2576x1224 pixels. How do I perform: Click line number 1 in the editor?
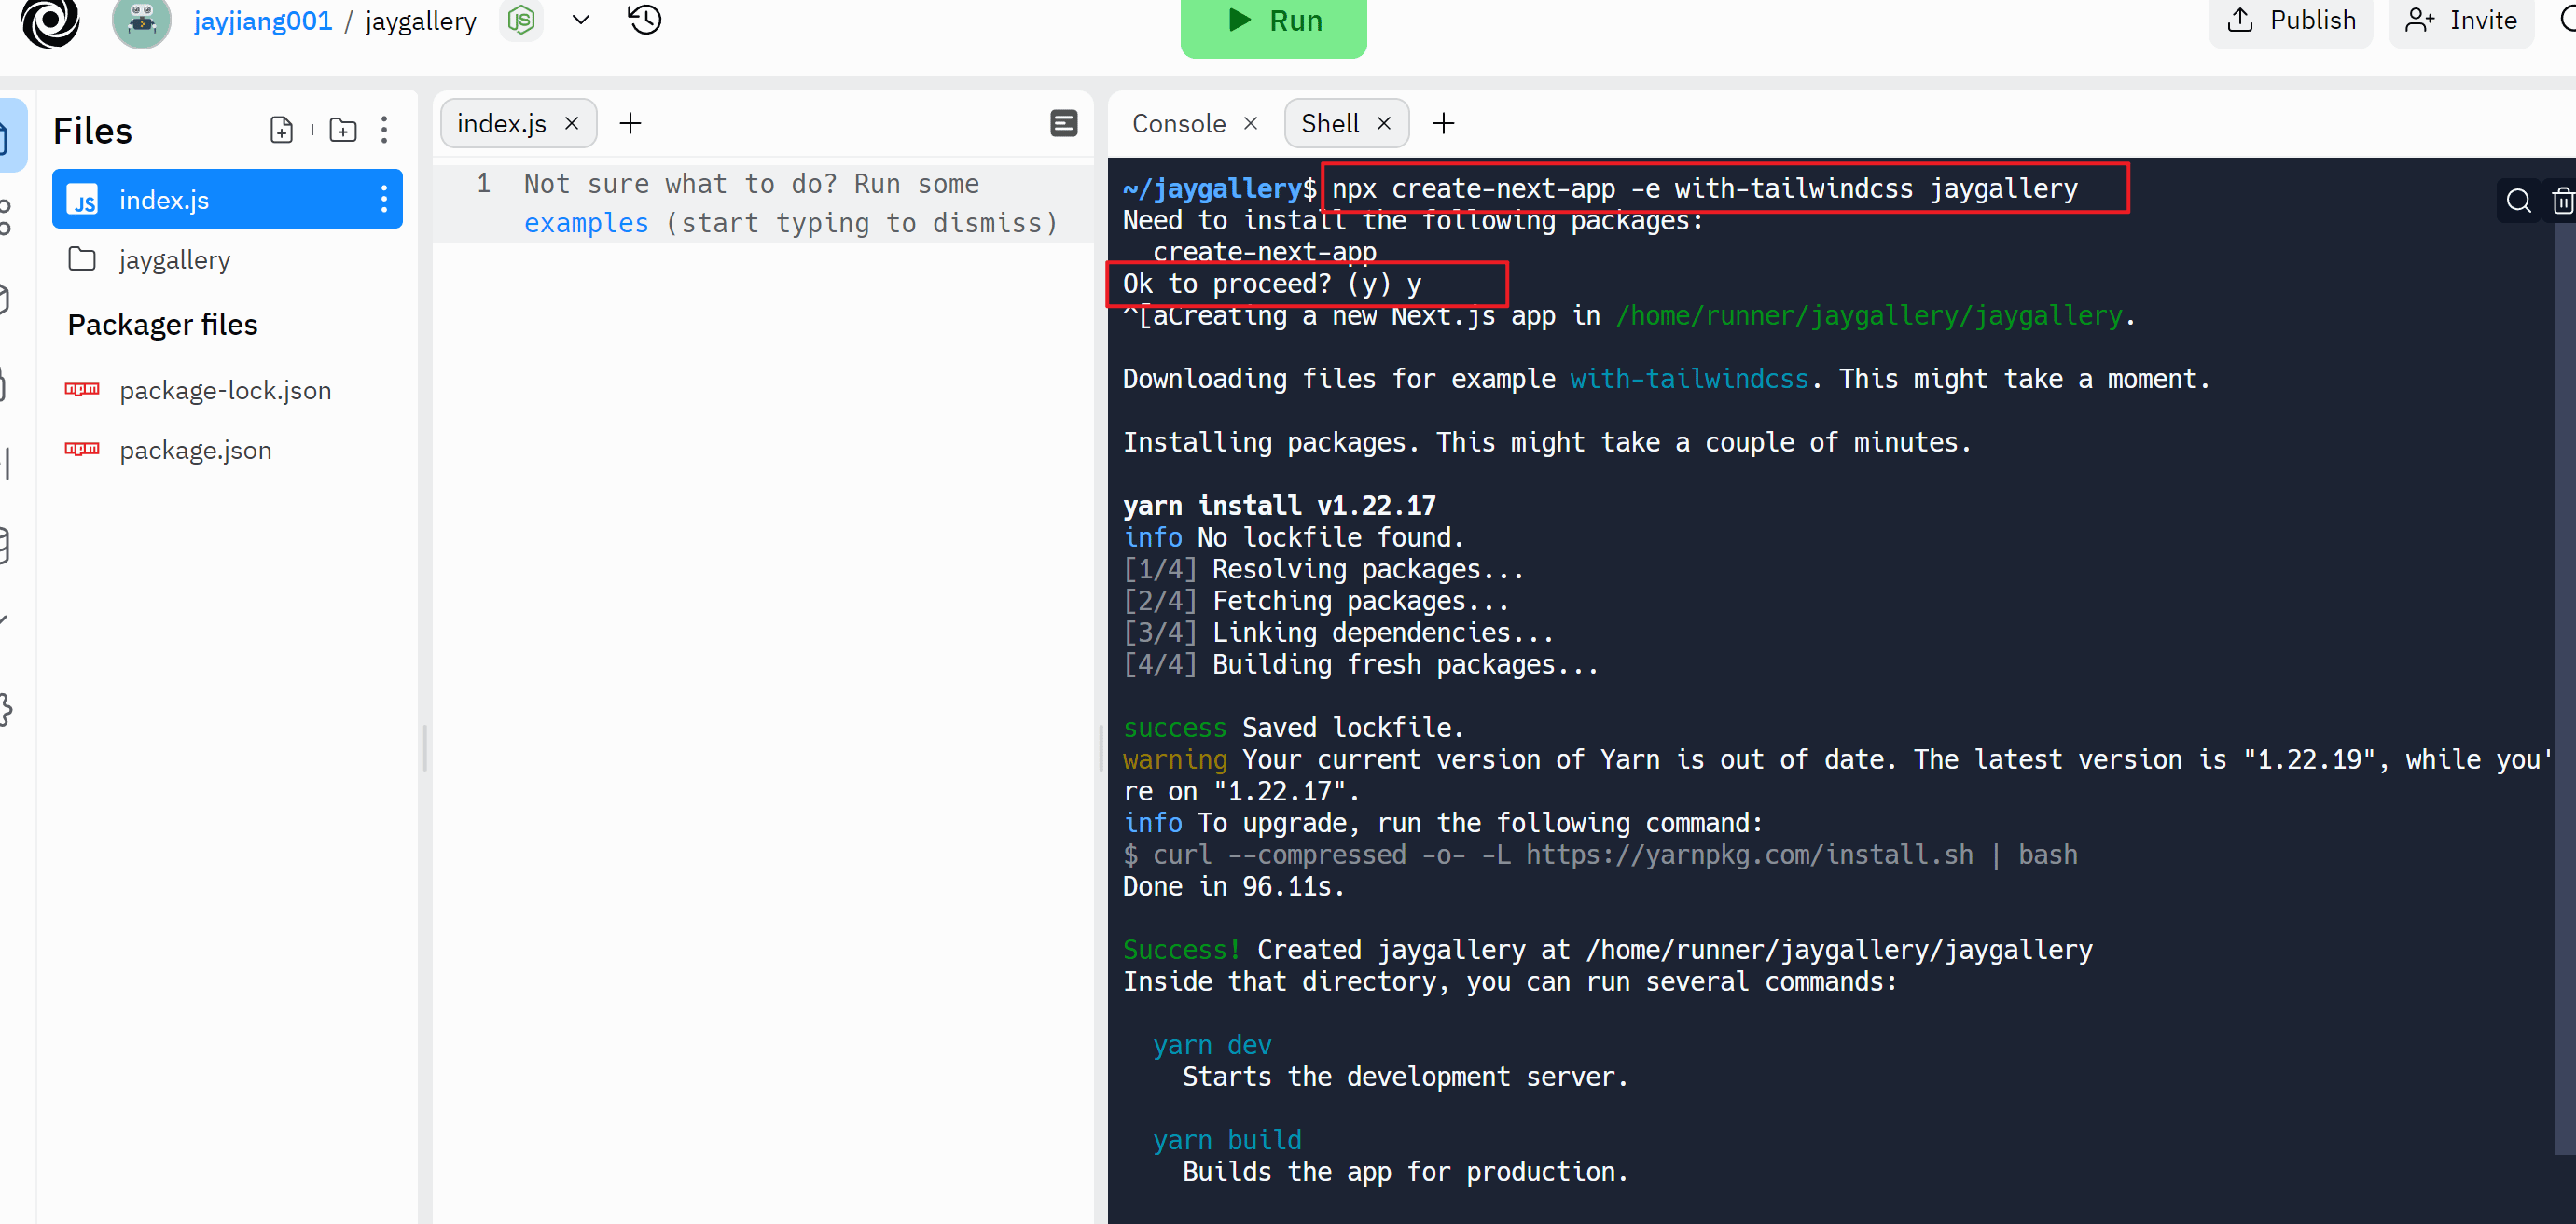484,184
